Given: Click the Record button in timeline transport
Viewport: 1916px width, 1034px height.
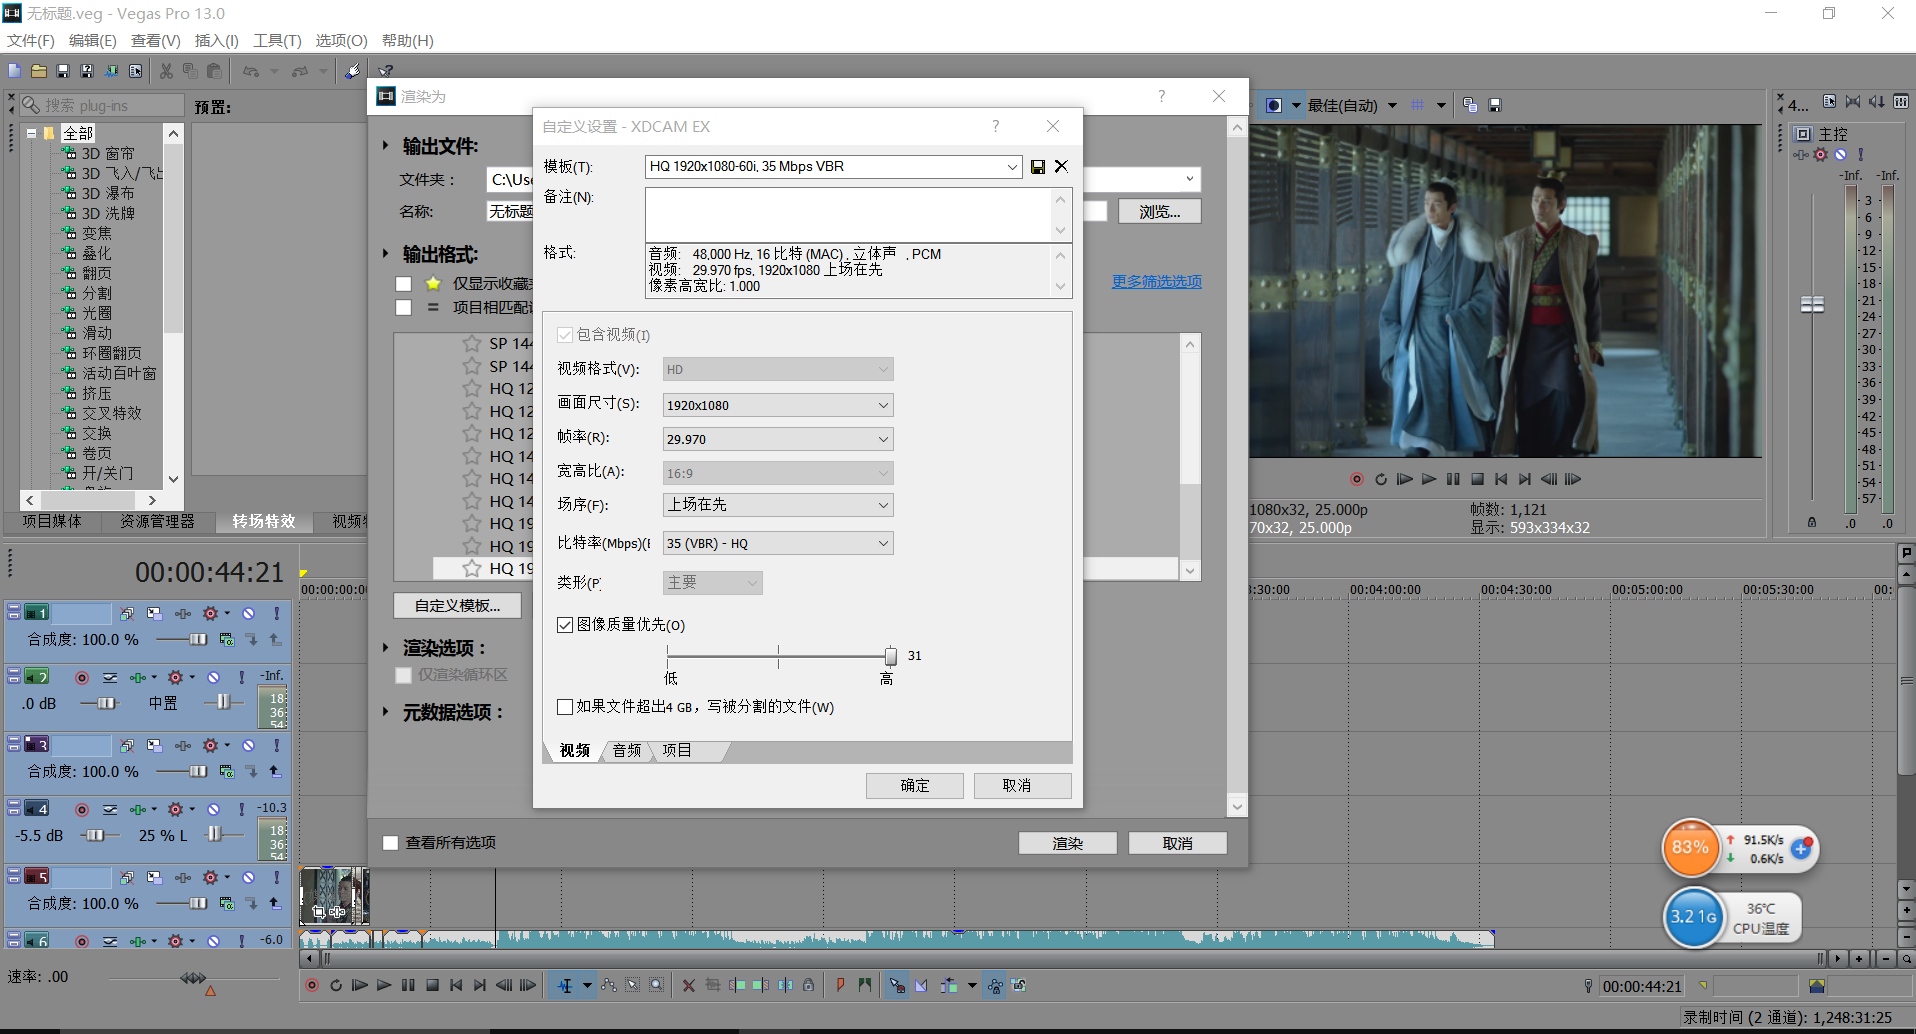Looking at the screenshot, I should pyautogui.click(x=312, y=985).
